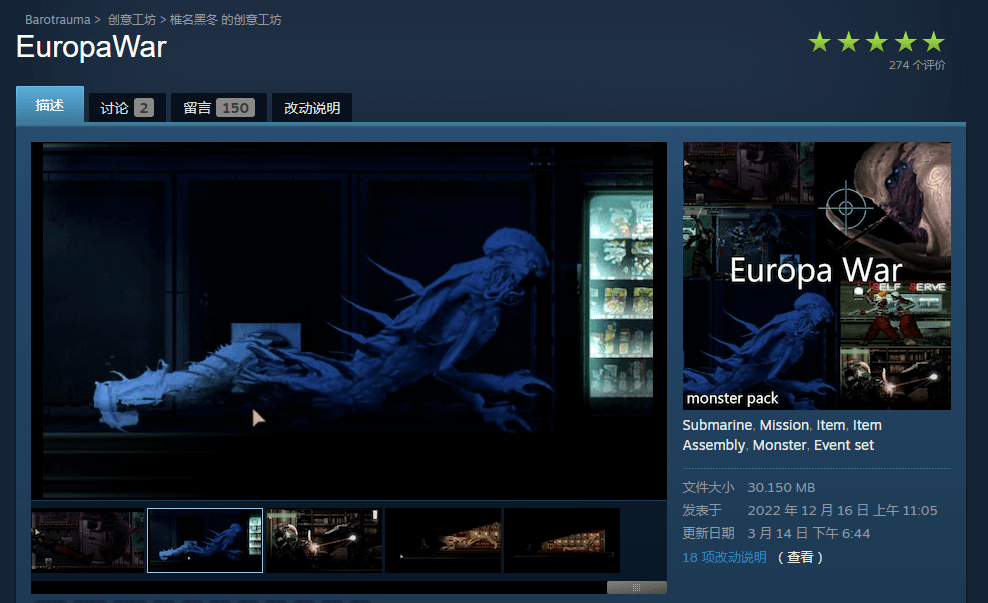The height and width of the screenshot is (603, 988).
Task: Click the five-star rating icons
Action: (876, 42)
